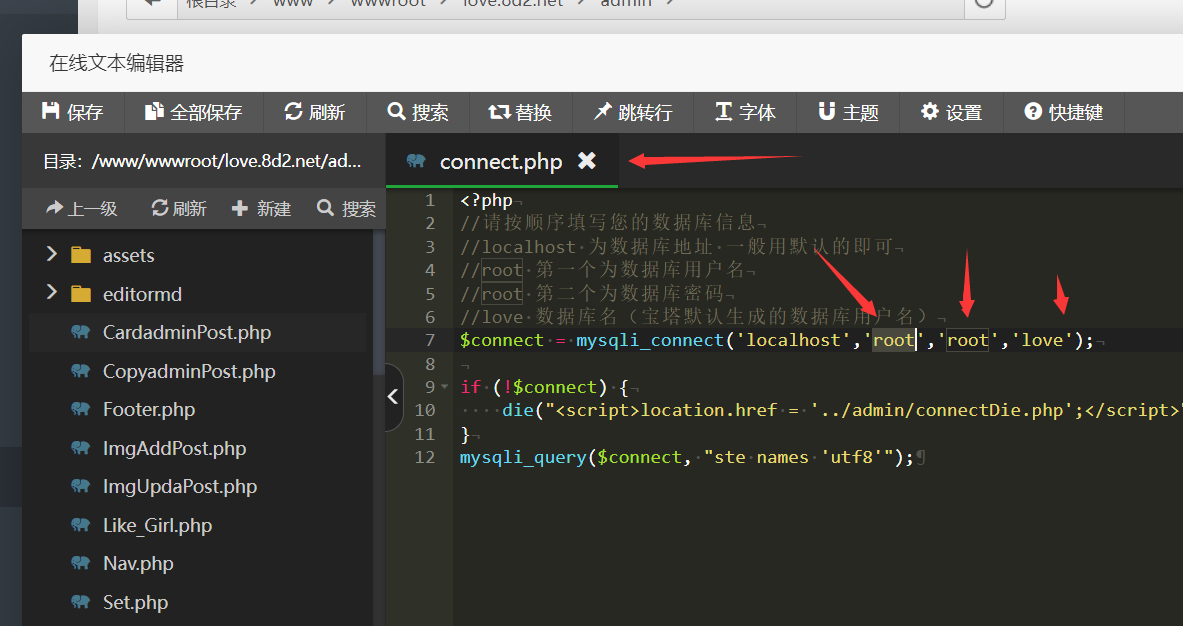The height and width of the screenshot is (626, 1183).
Task: Click the elephant icon on connect.php tab
Action: [416, 160]
